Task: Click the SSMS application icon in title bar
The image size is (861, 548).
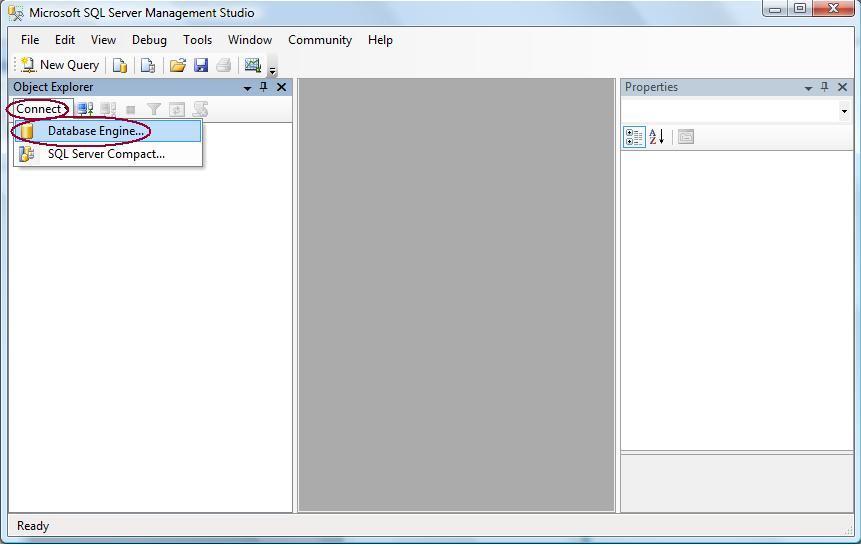Action: (x=16, y=13)
